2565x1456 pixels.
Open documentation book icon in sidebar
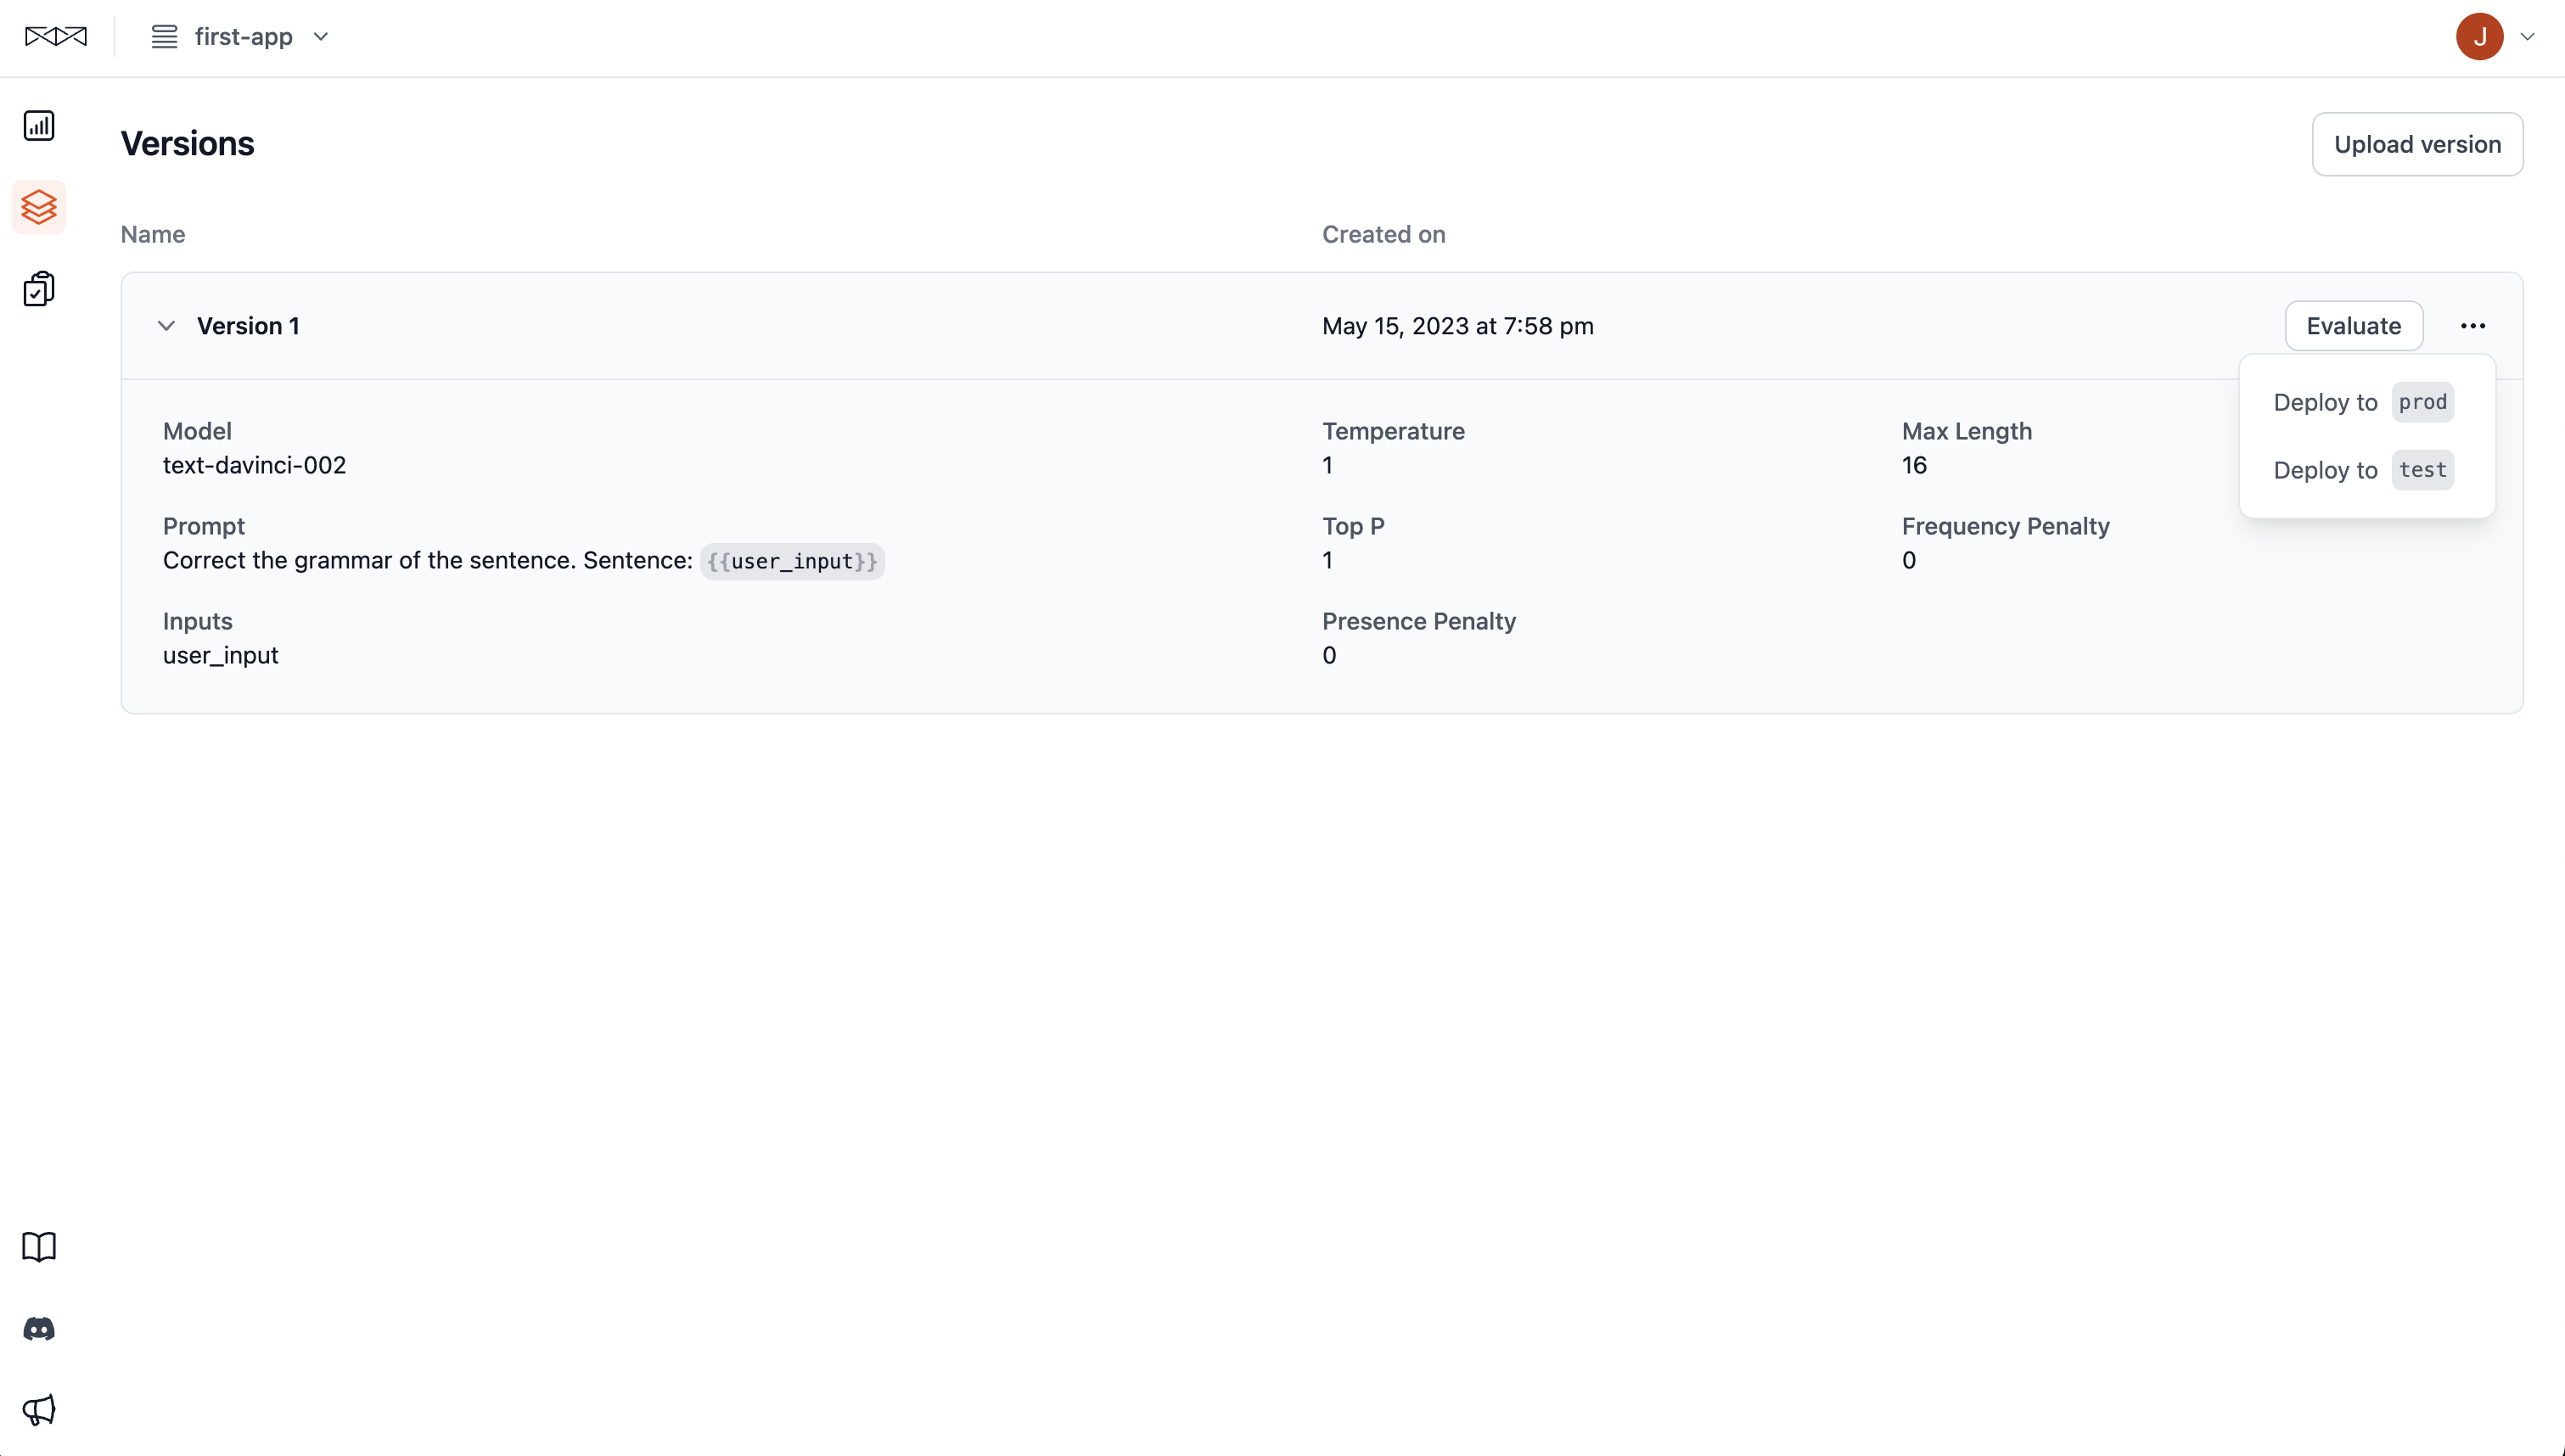39,1246
